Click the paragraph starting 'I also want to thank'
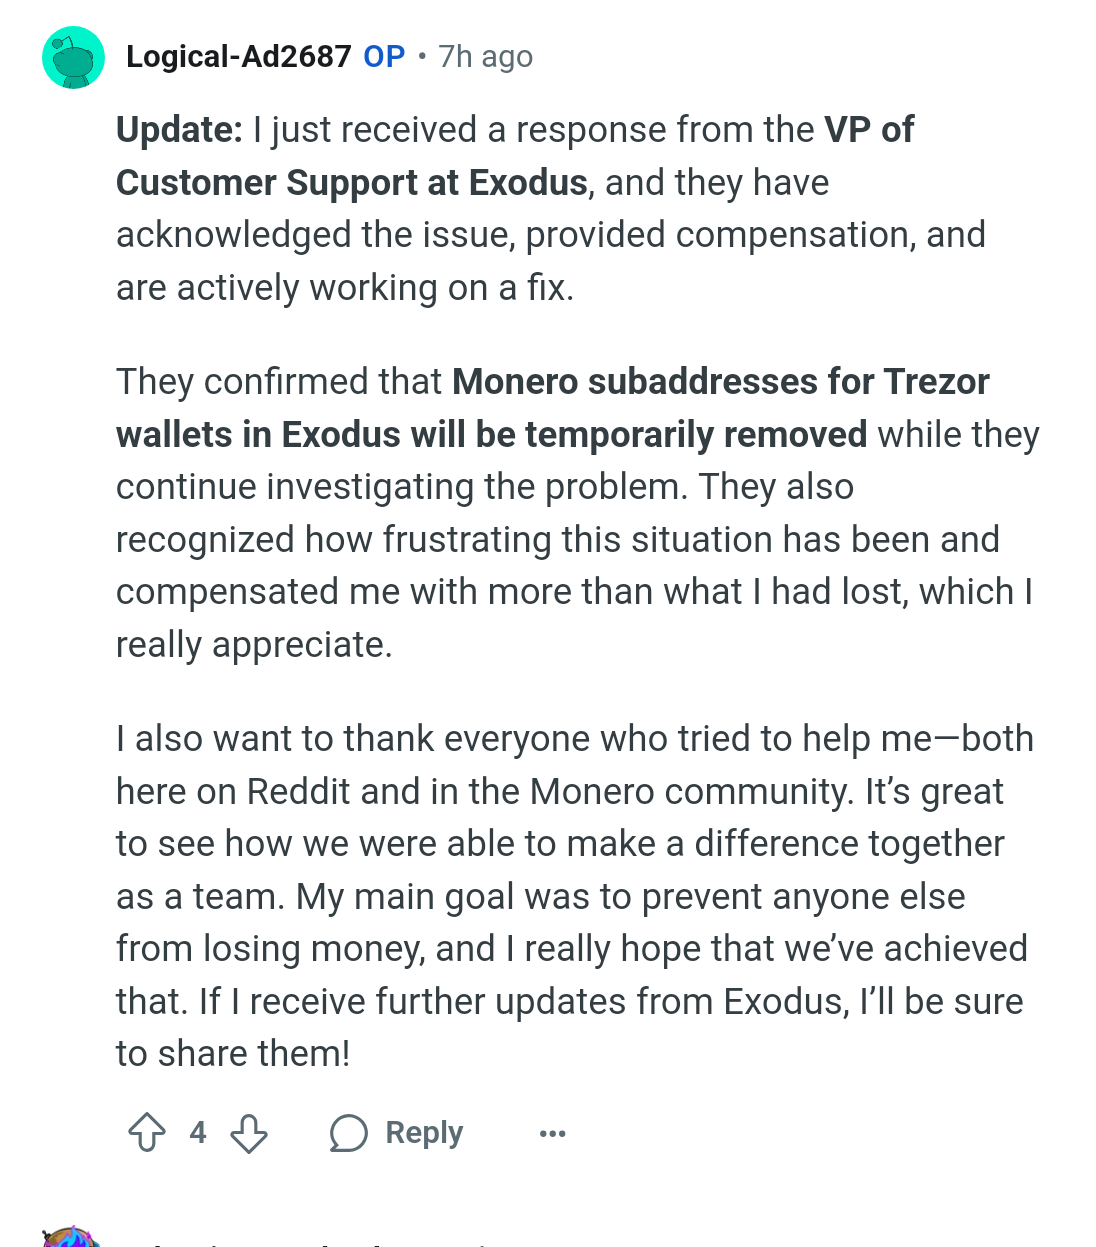Screen dimensions: 1096x1247 click(575, 896)
